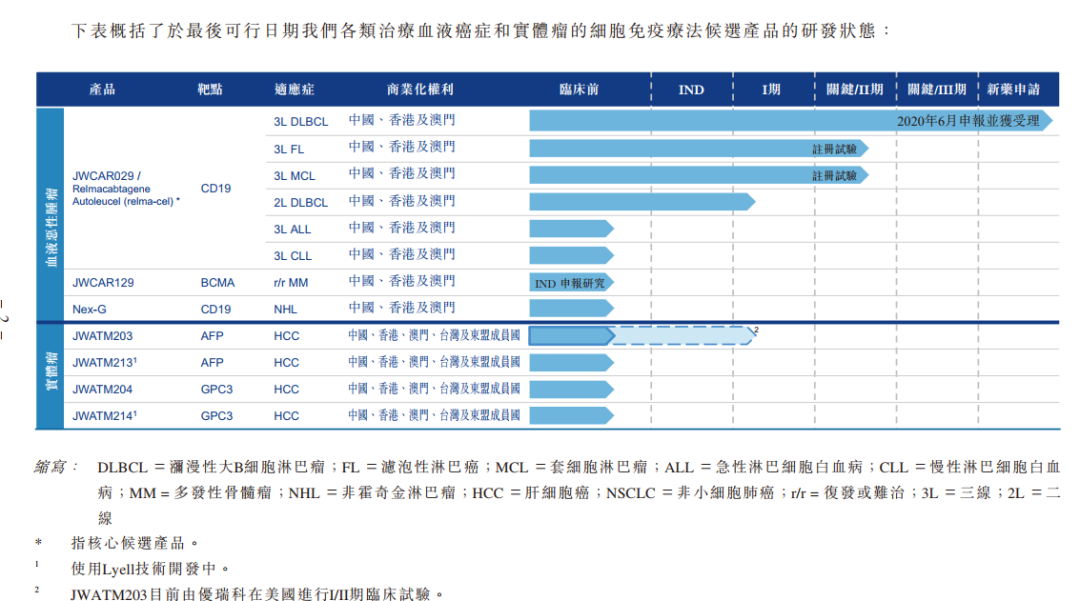The height and width of the screenshot is (601, 1080).
Task: Select the relma-cel product name text
Action: click(x=126, y=189)
